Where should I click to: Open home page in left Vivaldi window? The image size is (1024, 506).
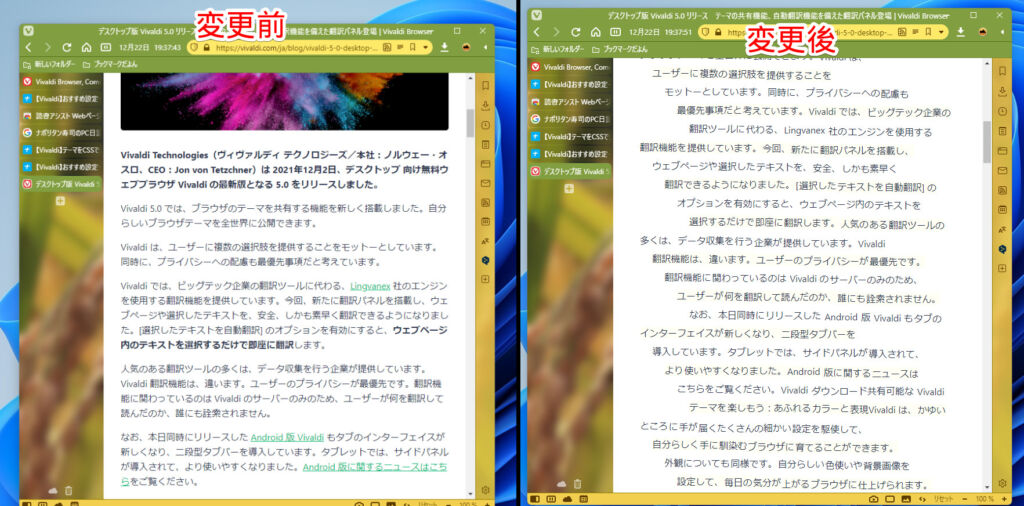86,47
